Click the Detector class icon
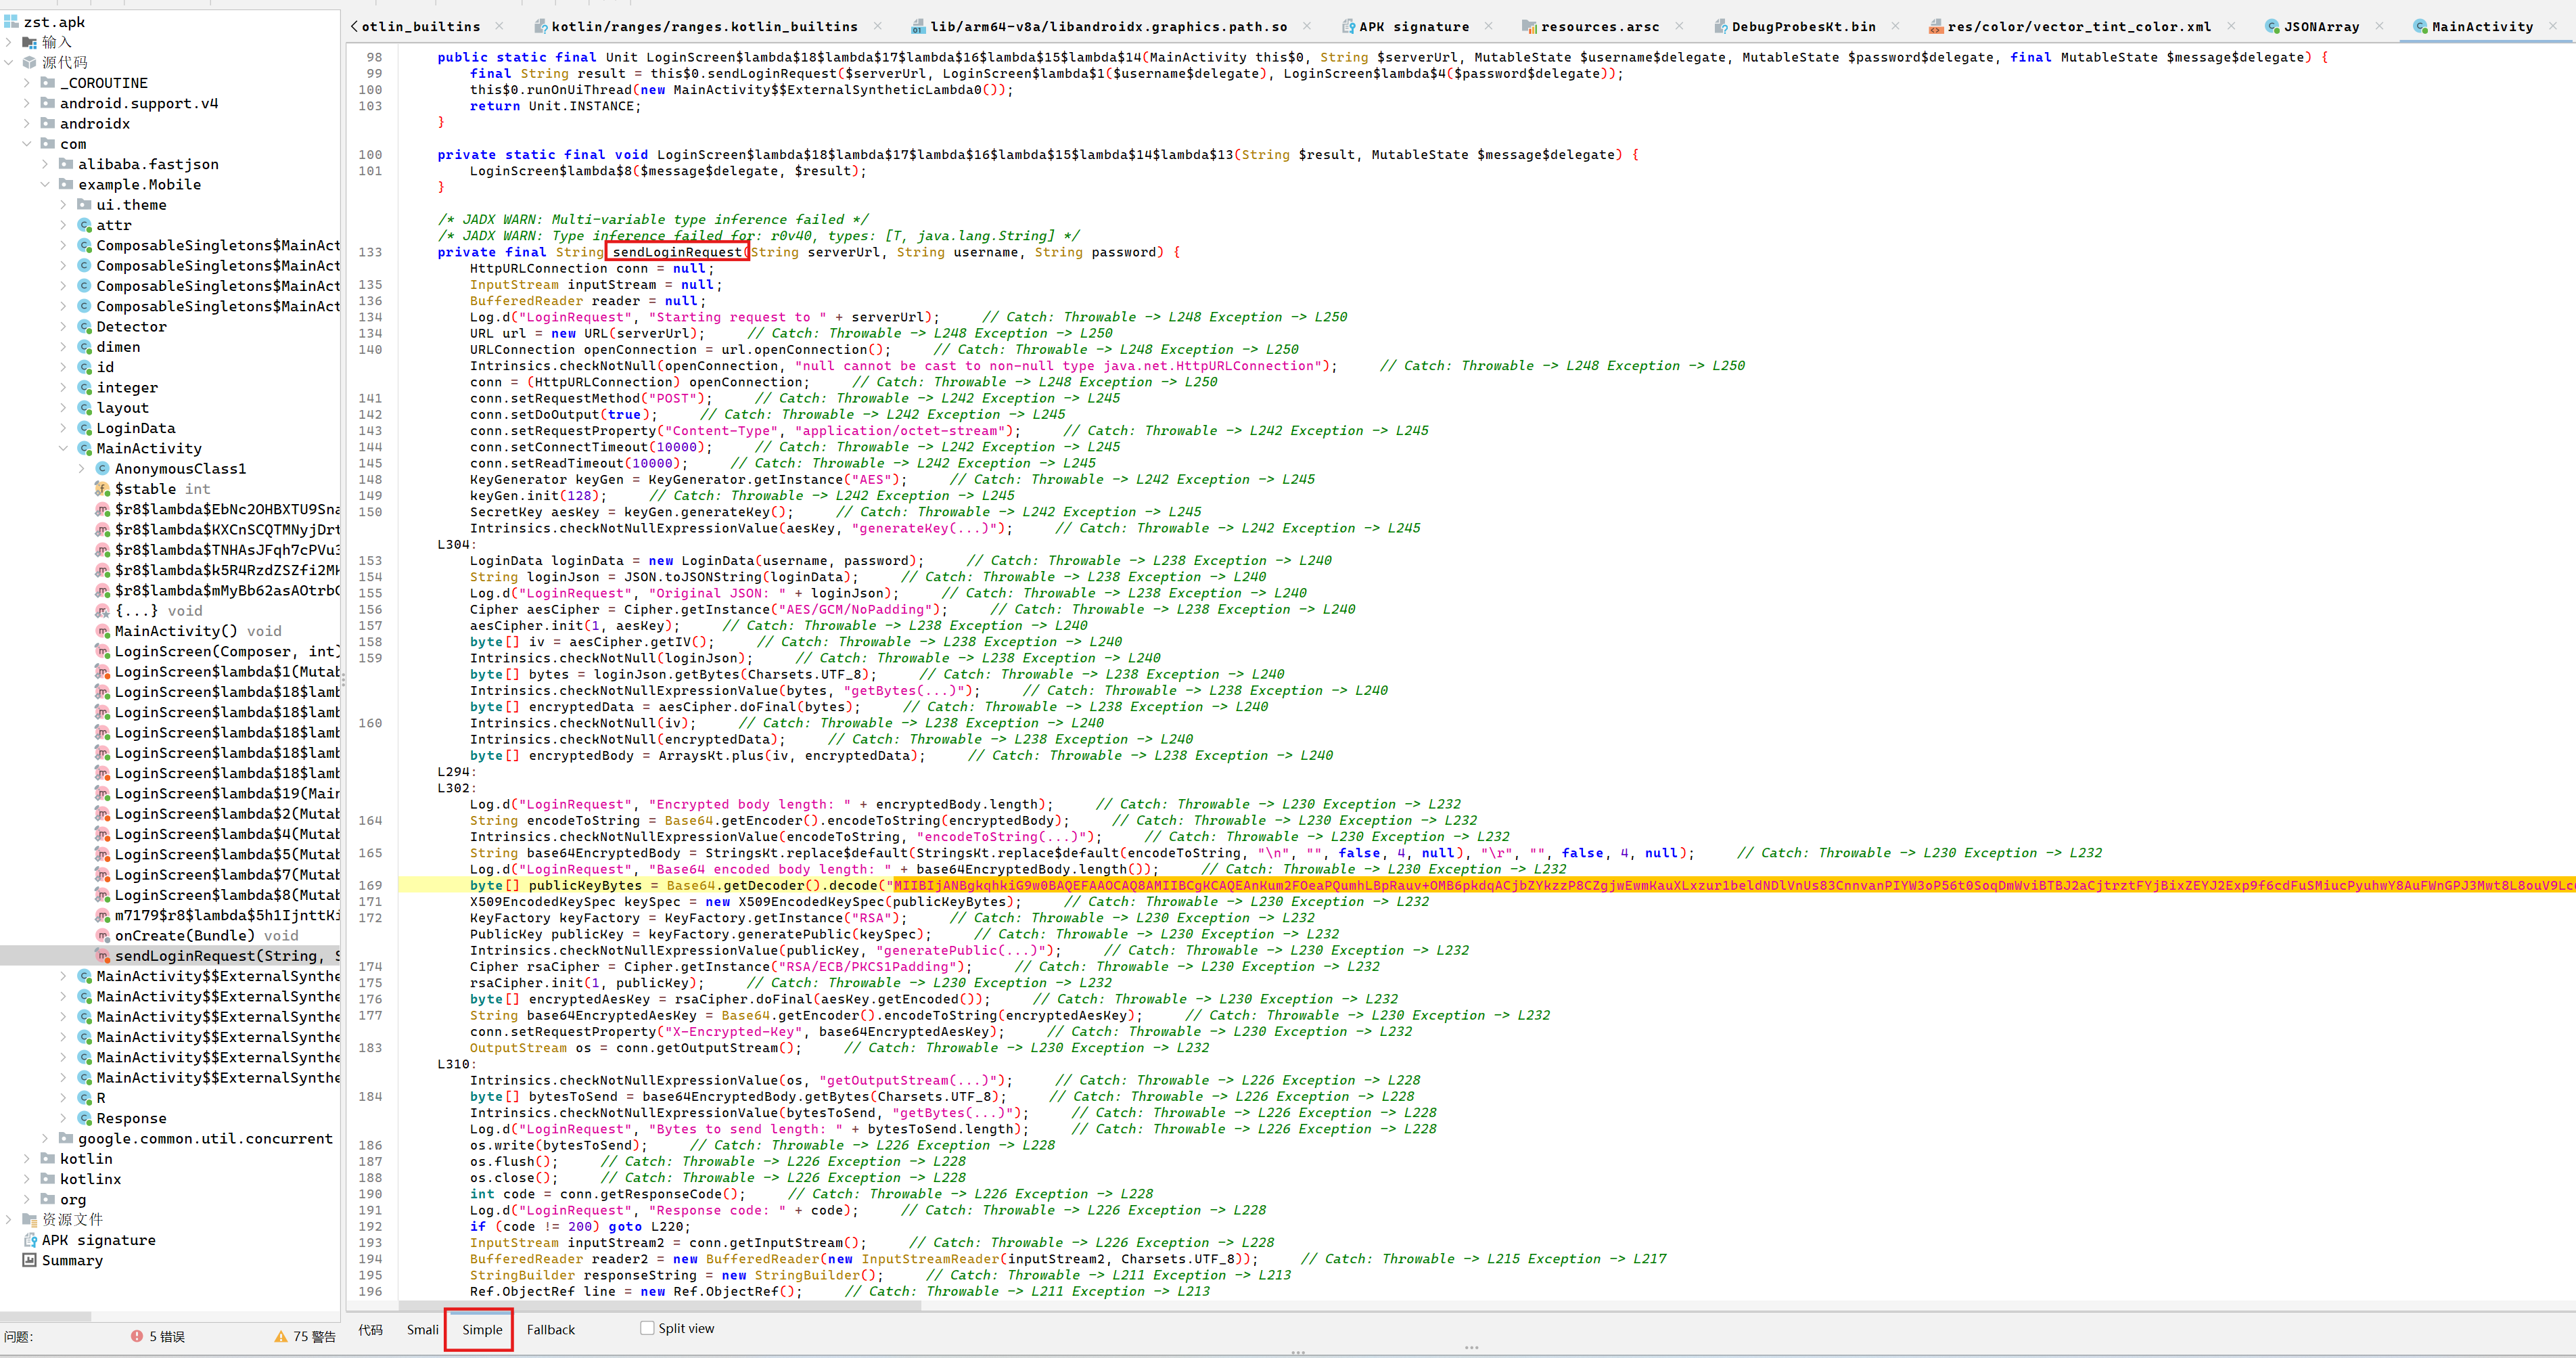This screenshot has width=2576, height=1358. (x=85, y=327)
